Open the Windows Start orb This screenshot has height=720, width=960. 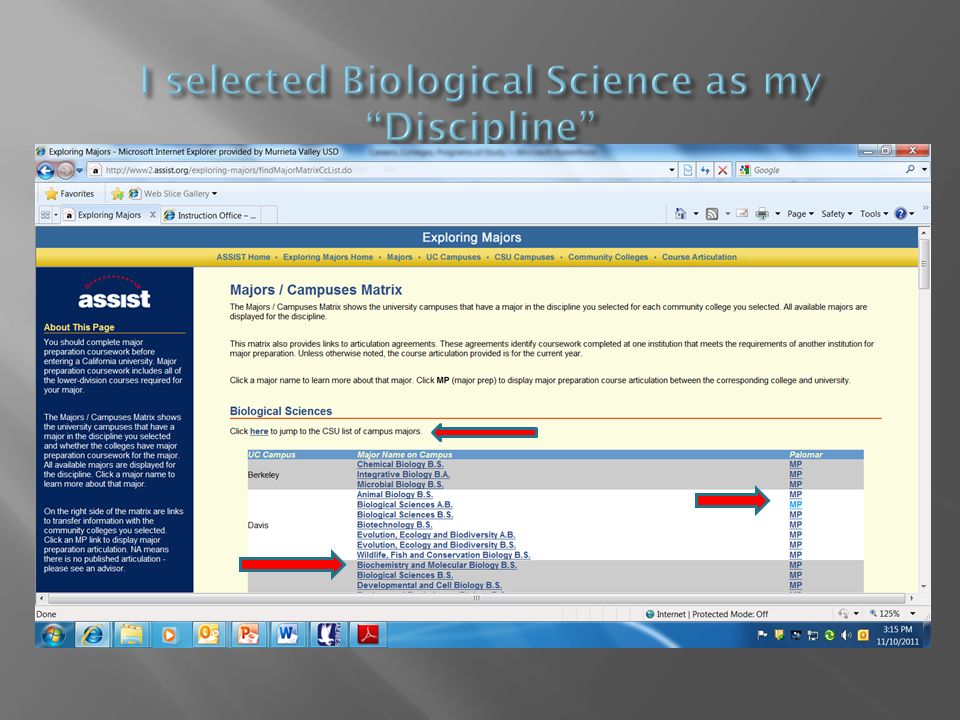pyautogui.click(x=54, y=635)
